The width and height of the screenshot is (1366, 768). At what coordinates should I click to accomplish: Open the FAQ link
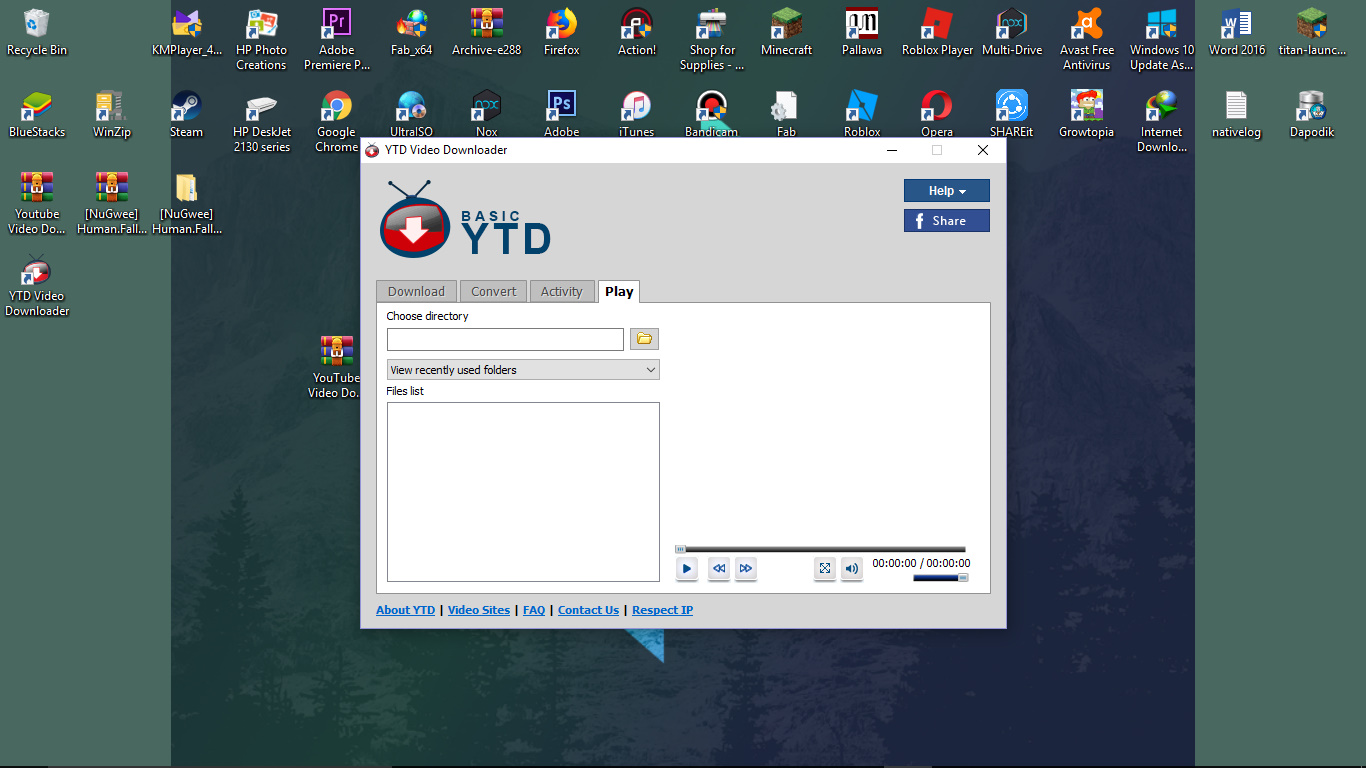click(534, 610)
